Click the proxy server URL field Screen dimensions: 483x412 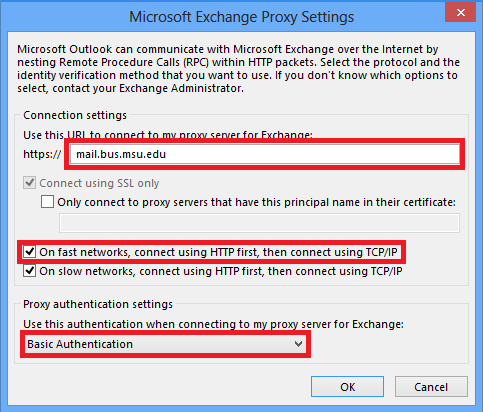(265, 154)
